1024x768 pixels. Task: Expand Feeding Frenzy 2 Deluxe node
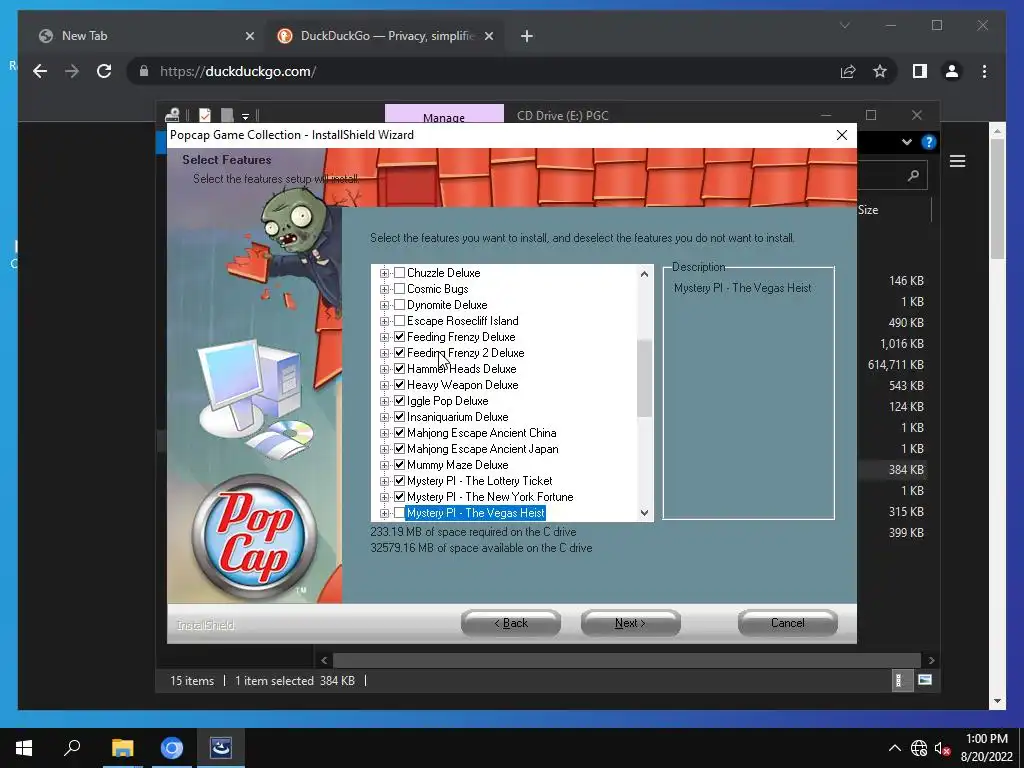[385, 353]
